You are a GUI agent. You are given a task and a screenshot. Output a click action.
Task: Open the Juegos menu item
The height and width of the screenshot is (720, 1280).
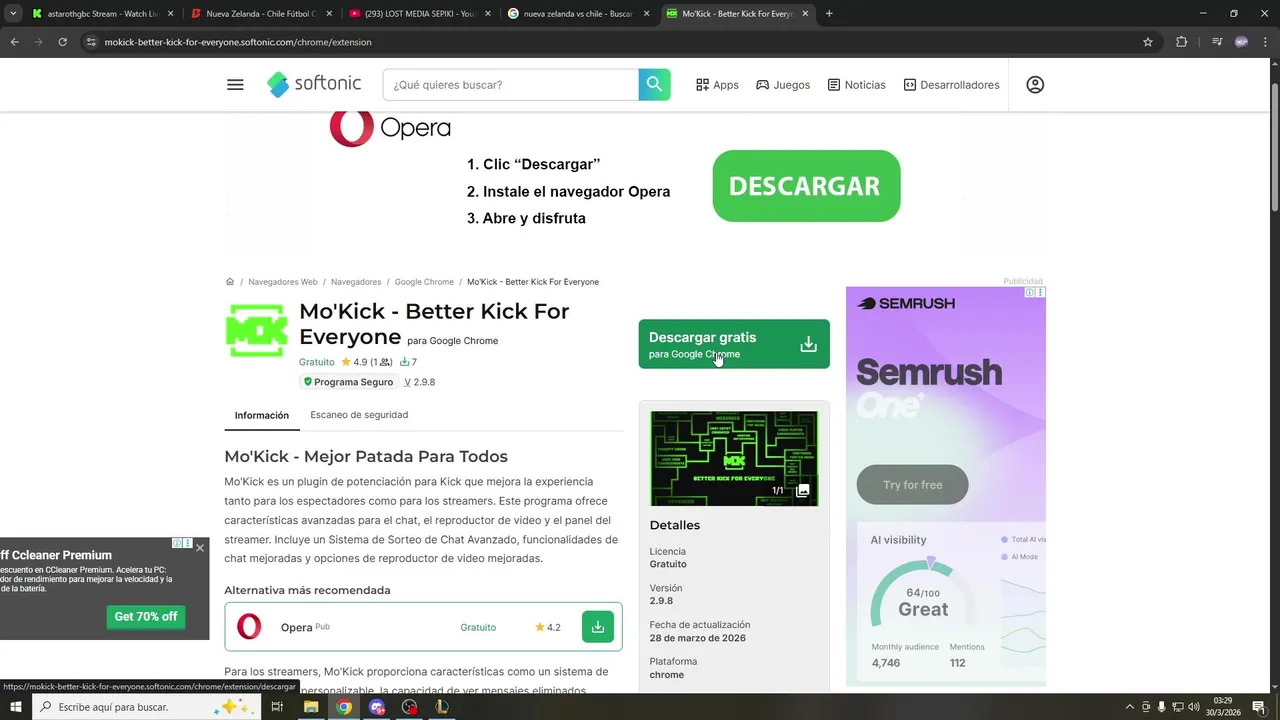pos(783,85)
